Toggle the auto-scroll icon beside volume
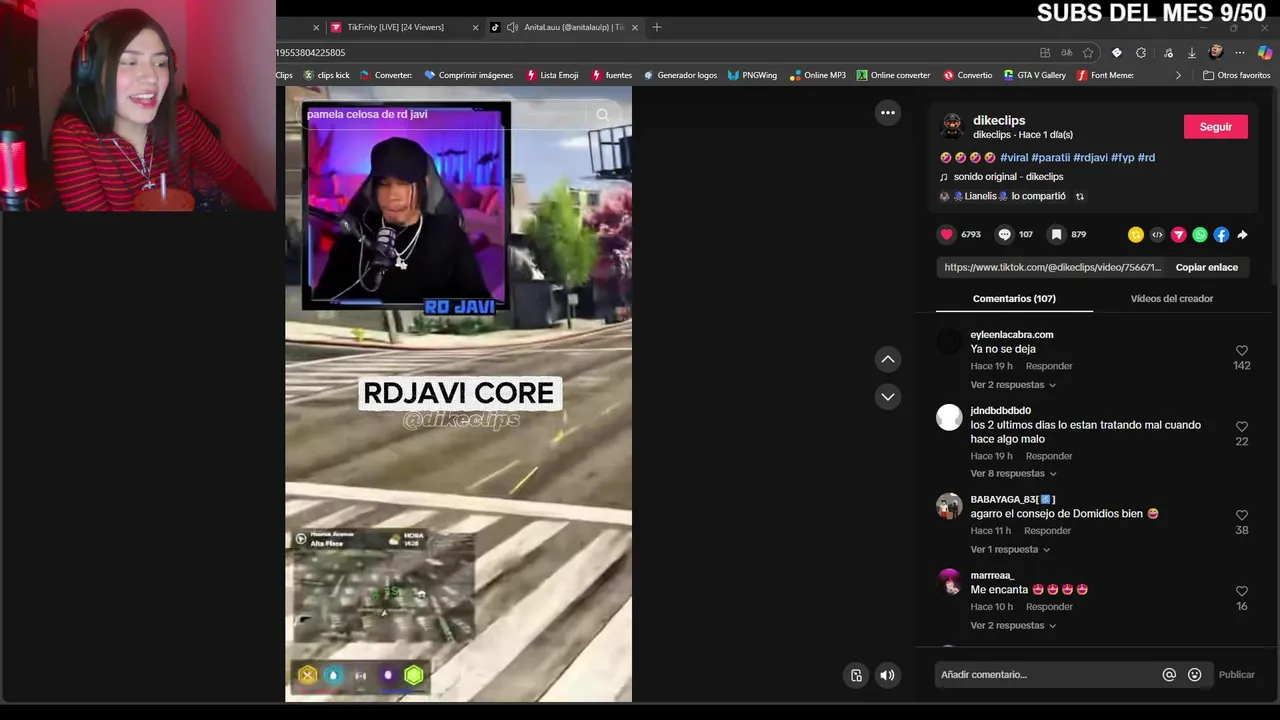This screenshot has height=720, width=1280. (856, 675)
